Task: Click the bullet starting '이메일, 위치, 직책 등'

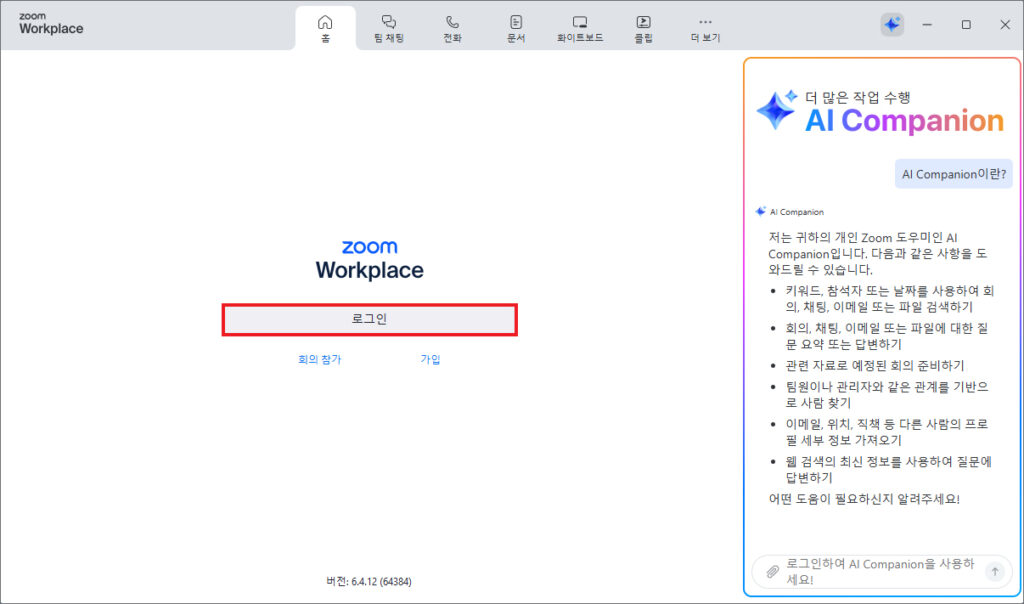Action: (887, 432)
